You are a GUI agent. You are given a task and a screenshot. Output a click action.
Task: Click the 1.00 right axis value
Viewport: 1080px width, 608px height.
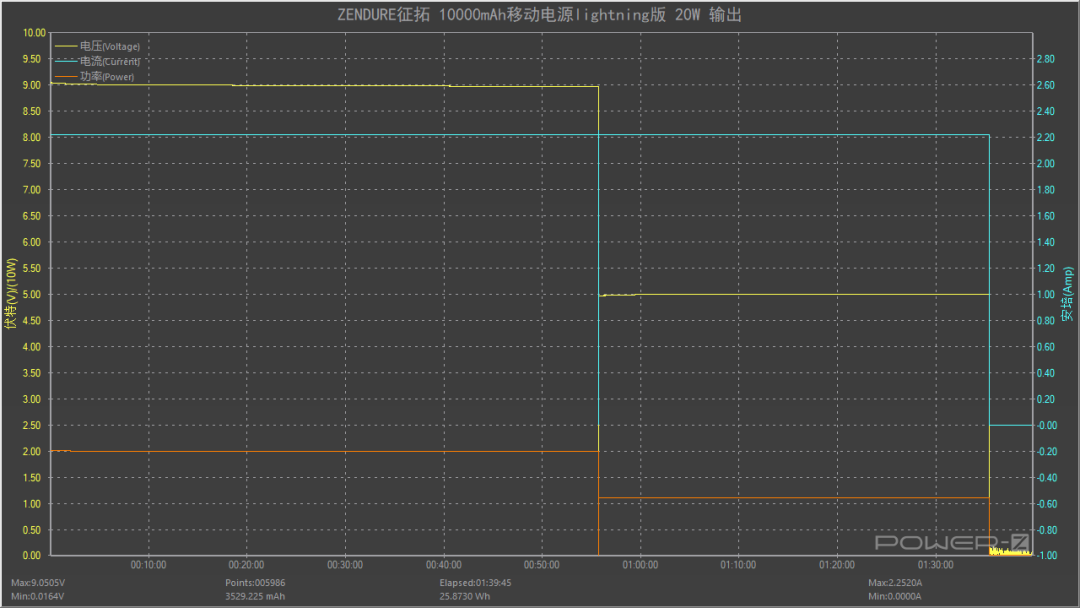[x=1046, y=294]
